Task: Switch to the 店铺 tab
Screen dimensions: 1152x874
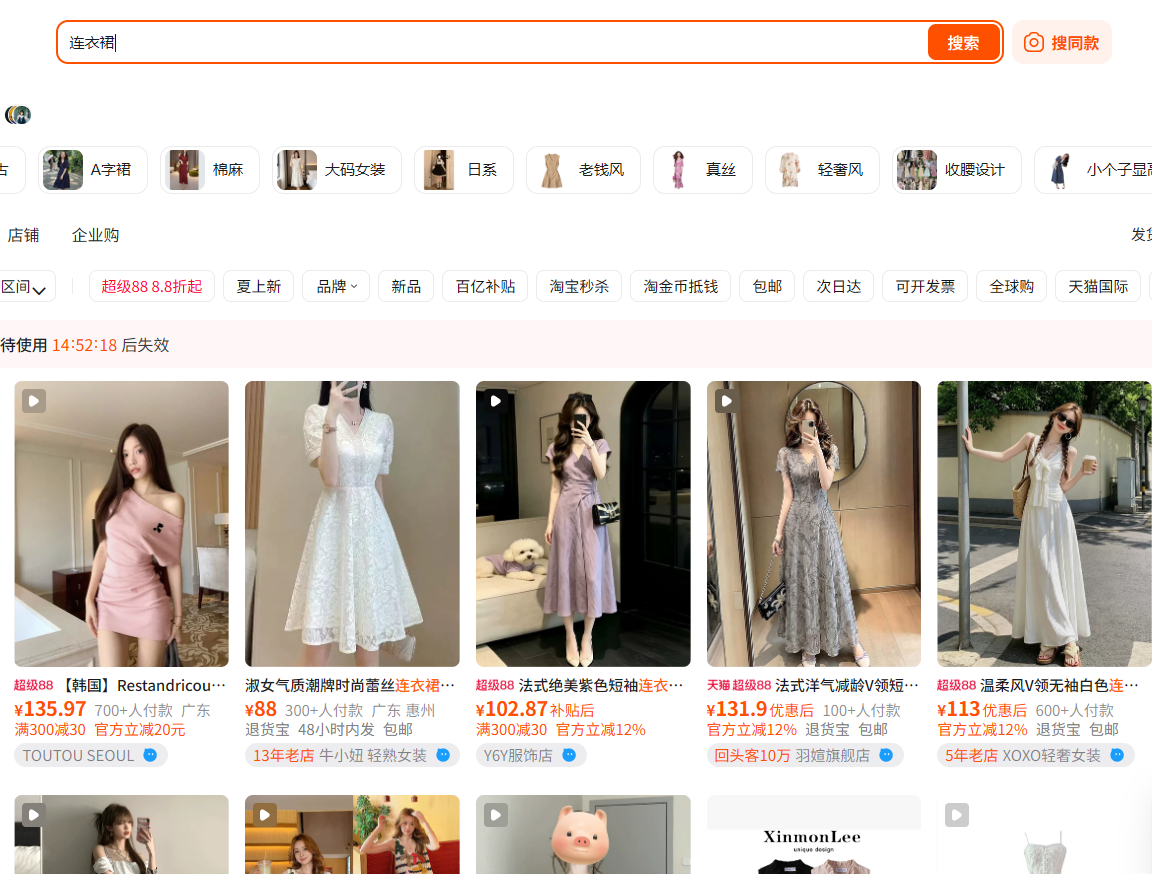Action: click(x=23, y=235)
